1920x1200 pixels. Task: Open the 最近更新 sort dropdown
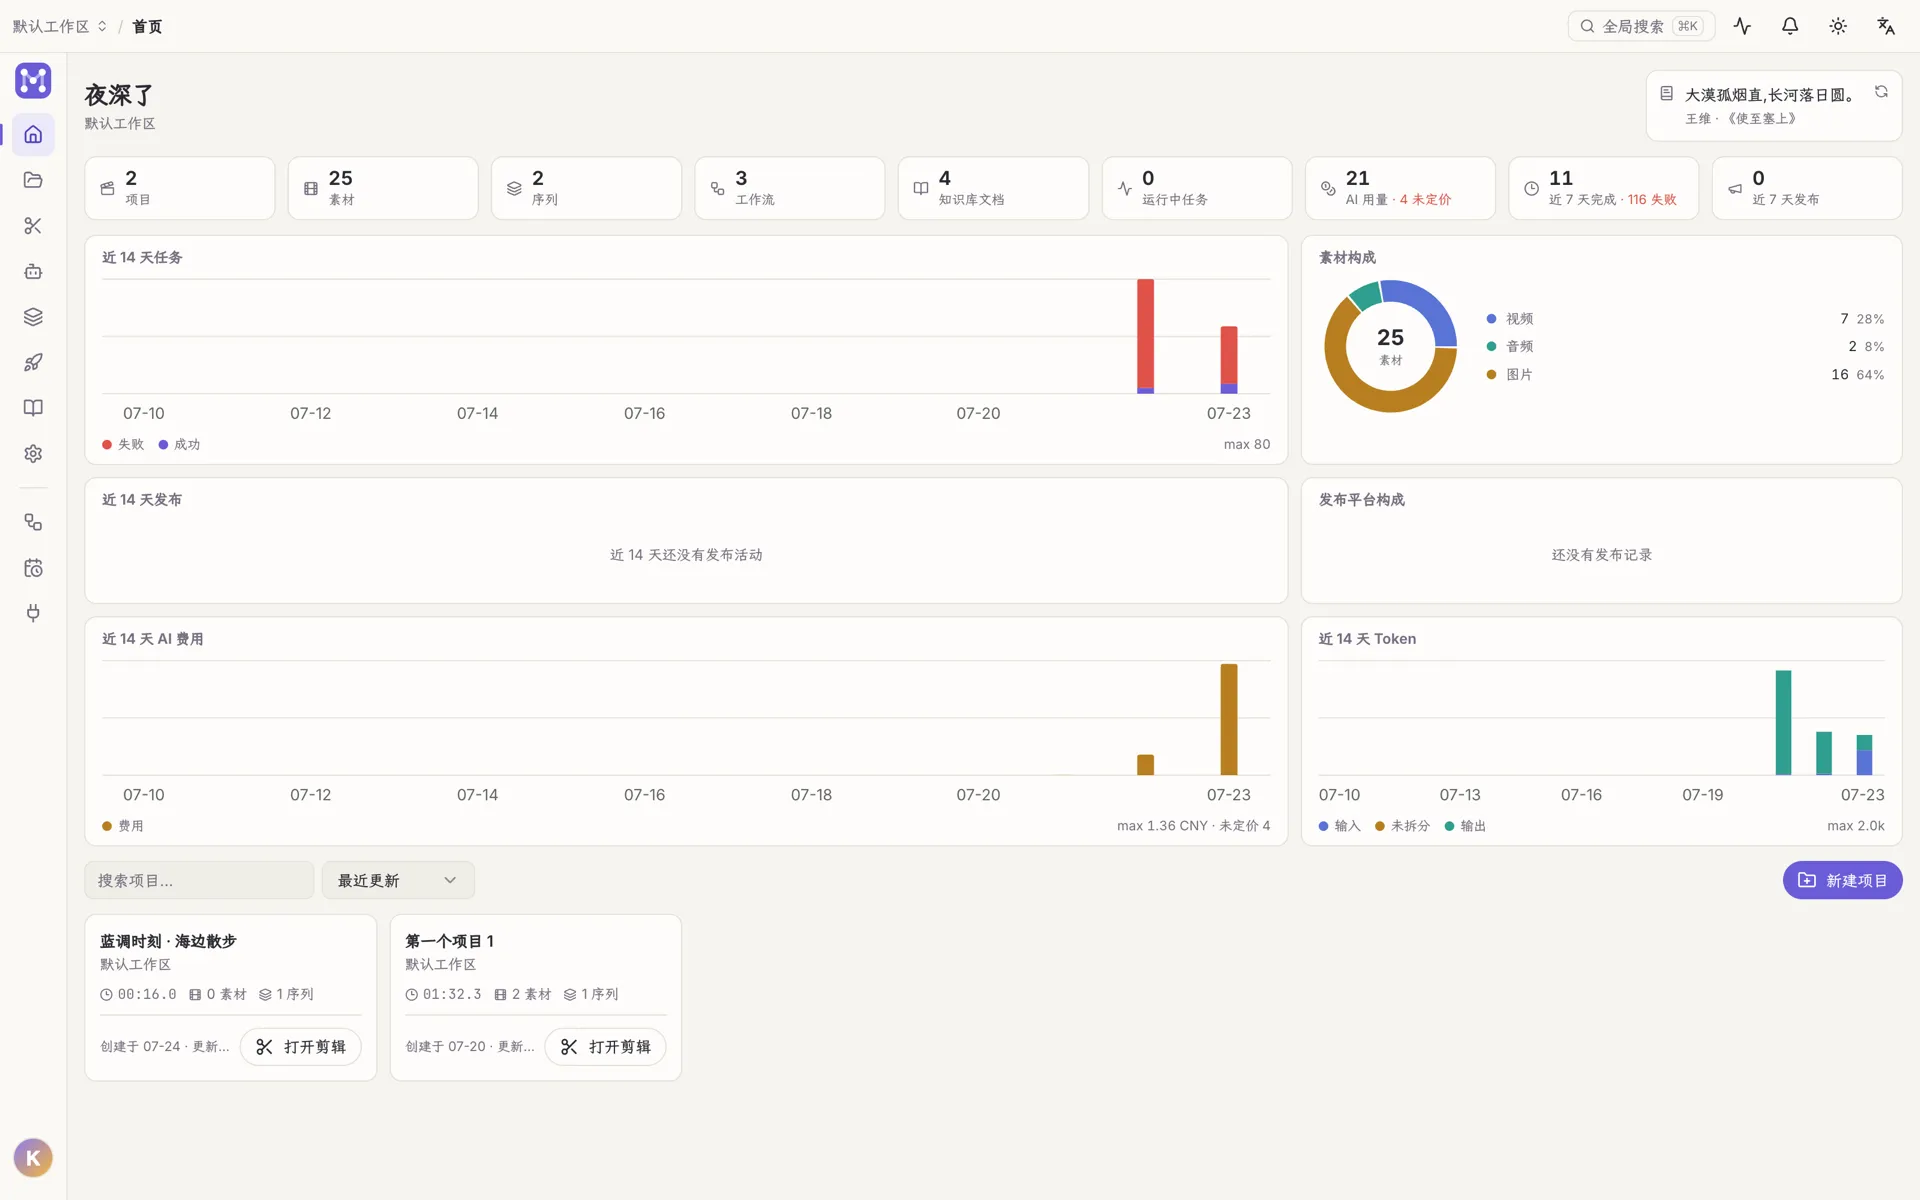[398, 880]
